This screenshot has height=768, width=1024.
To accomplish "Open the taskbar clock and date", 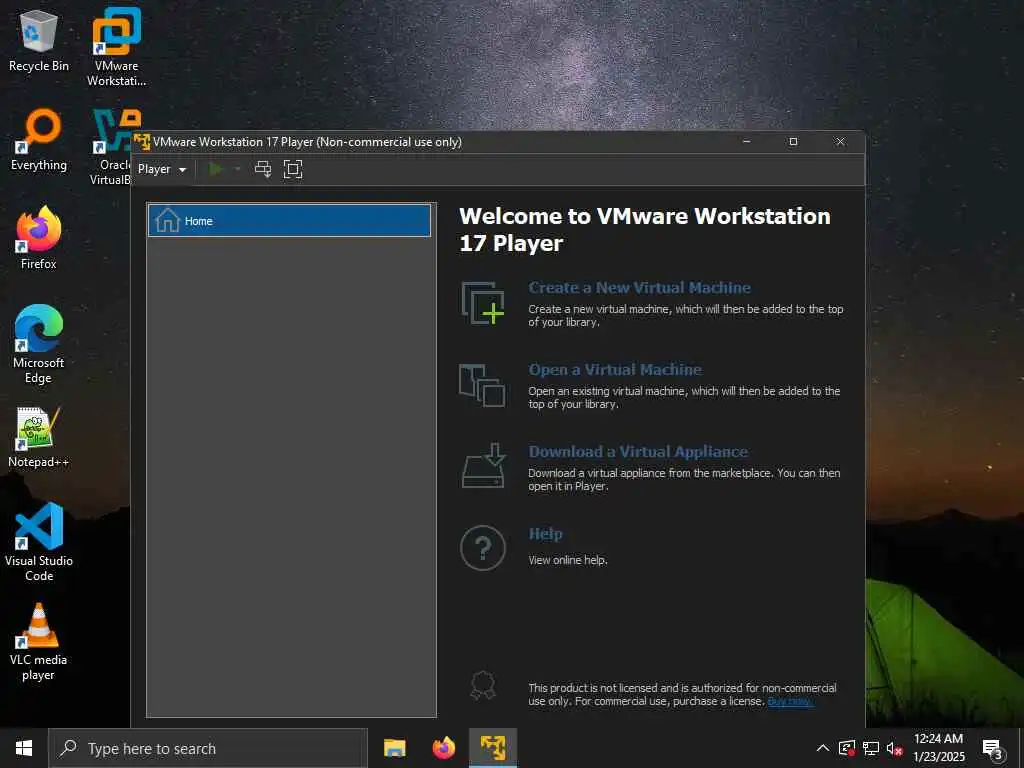I will click(x=938, y=748).
